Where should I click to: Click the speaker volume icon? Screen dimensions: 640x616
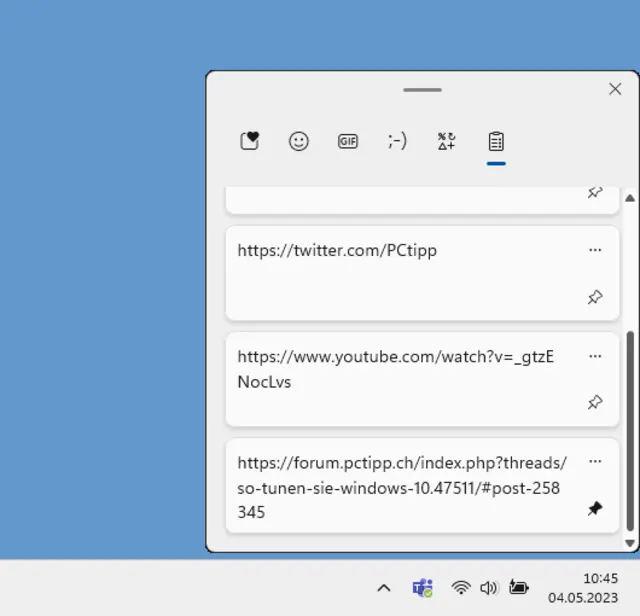click(489, 588)
